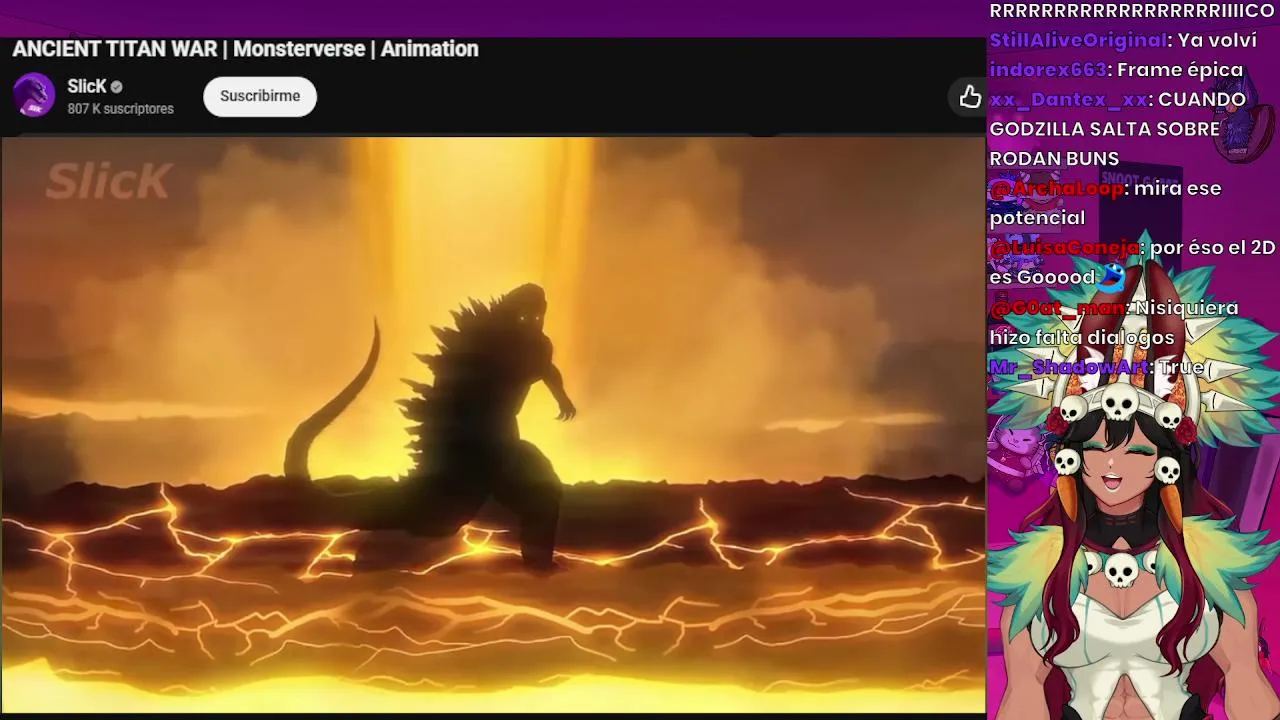Viewport: 1280px width, 720px height.
Task: Click the blue emoji after 'es Gooood'
Action: pos(1112,276)
